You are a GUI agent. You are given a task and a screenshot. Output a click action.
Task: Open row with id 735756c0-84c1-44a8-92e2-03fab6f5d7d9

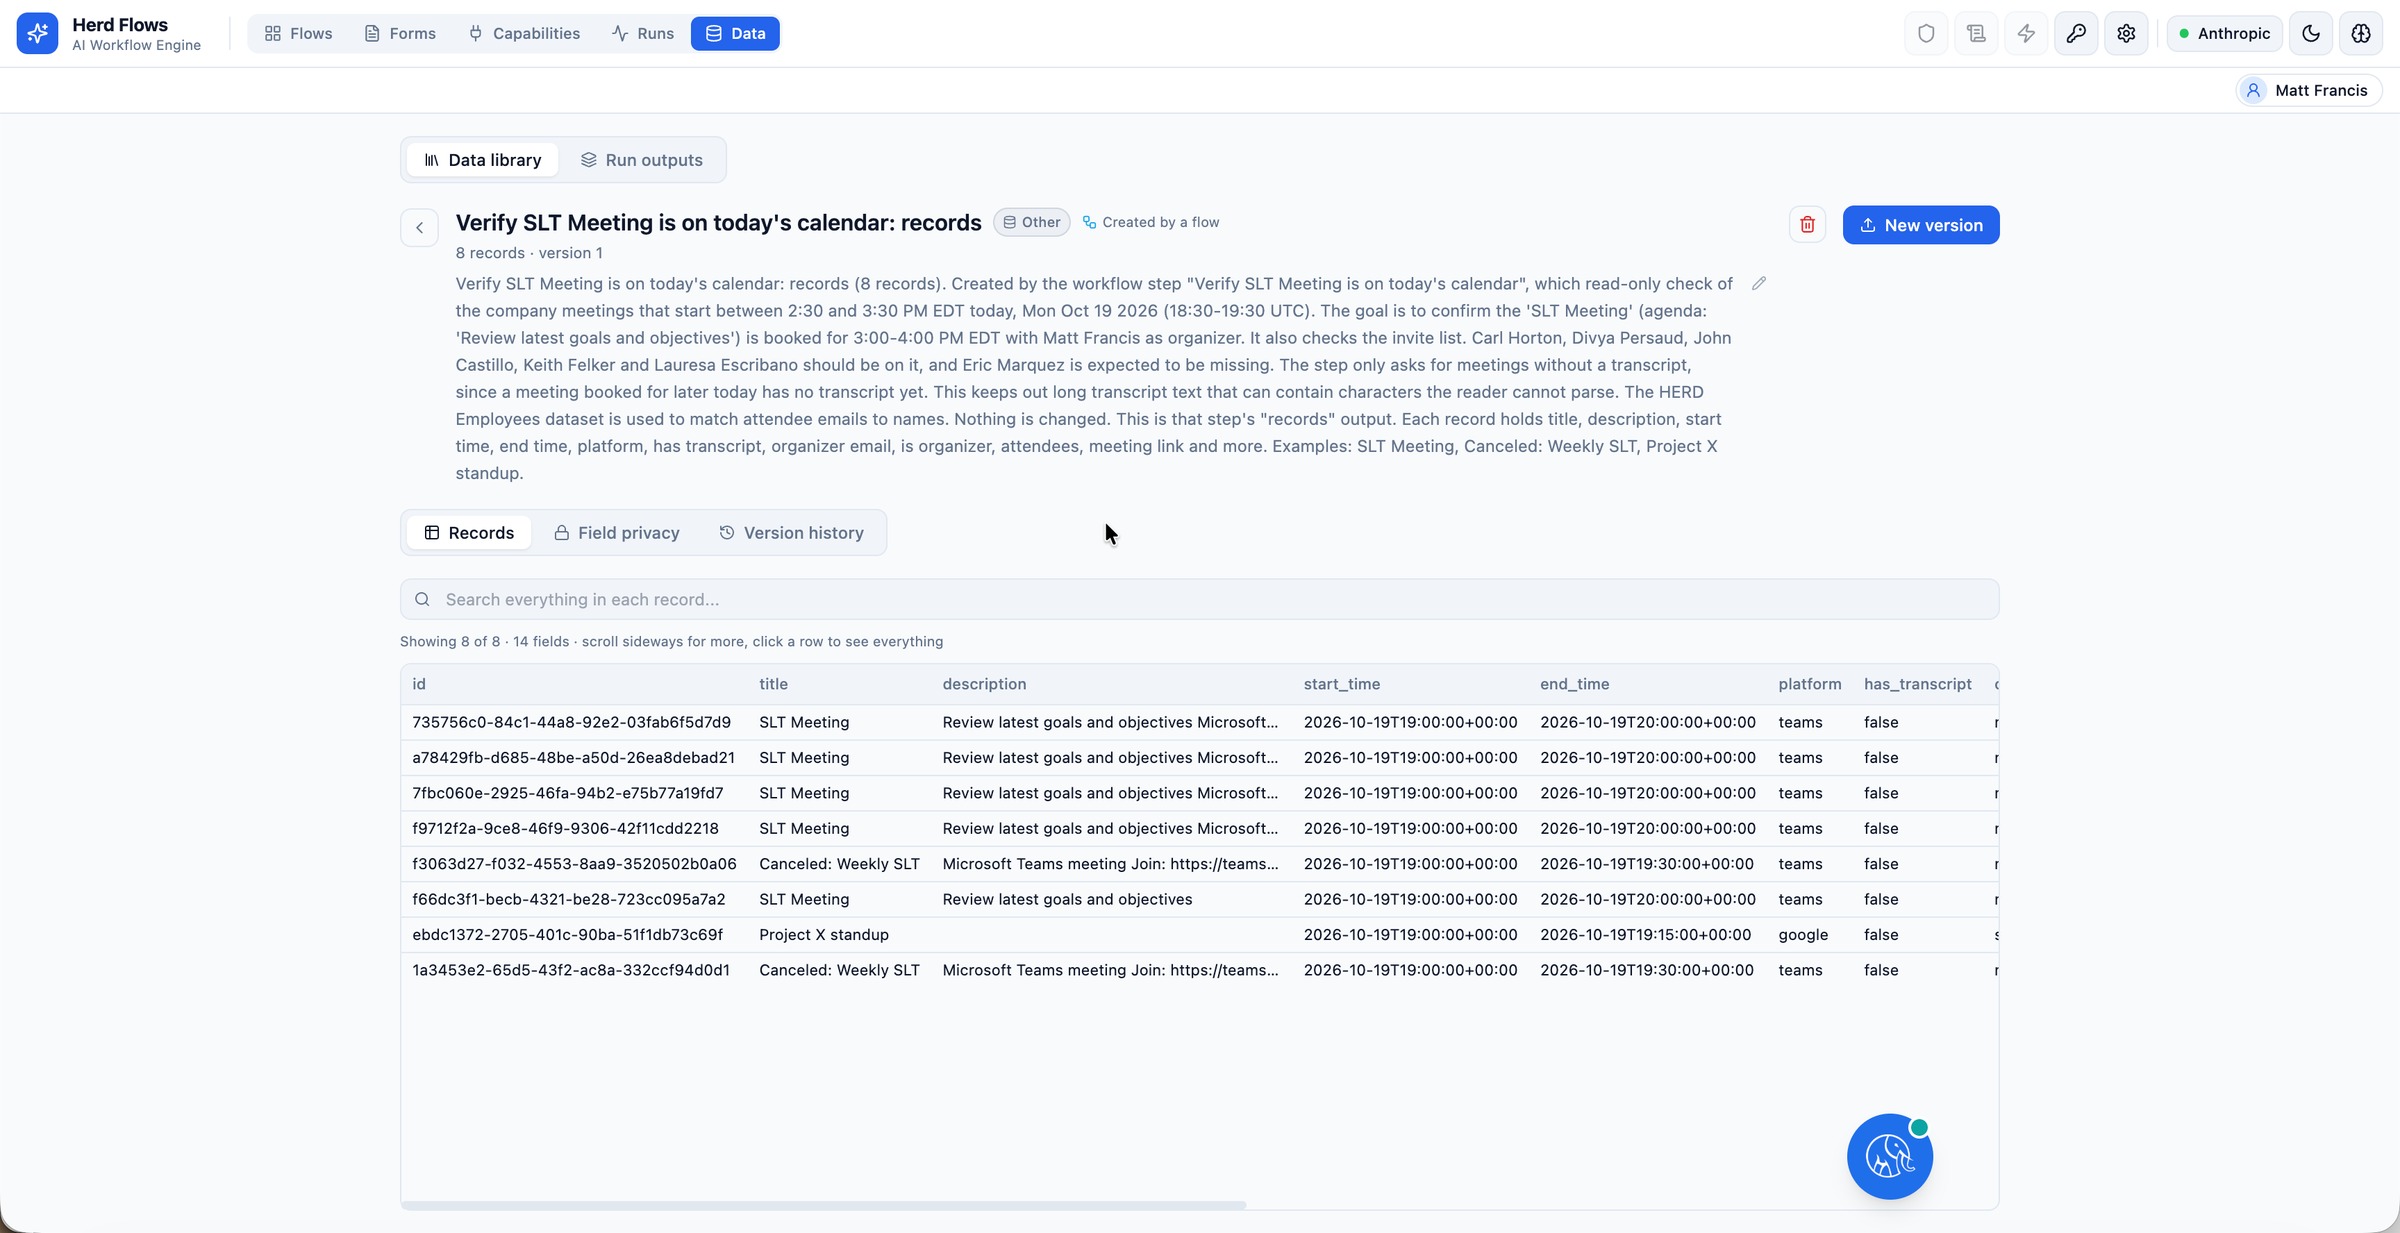1199,722
